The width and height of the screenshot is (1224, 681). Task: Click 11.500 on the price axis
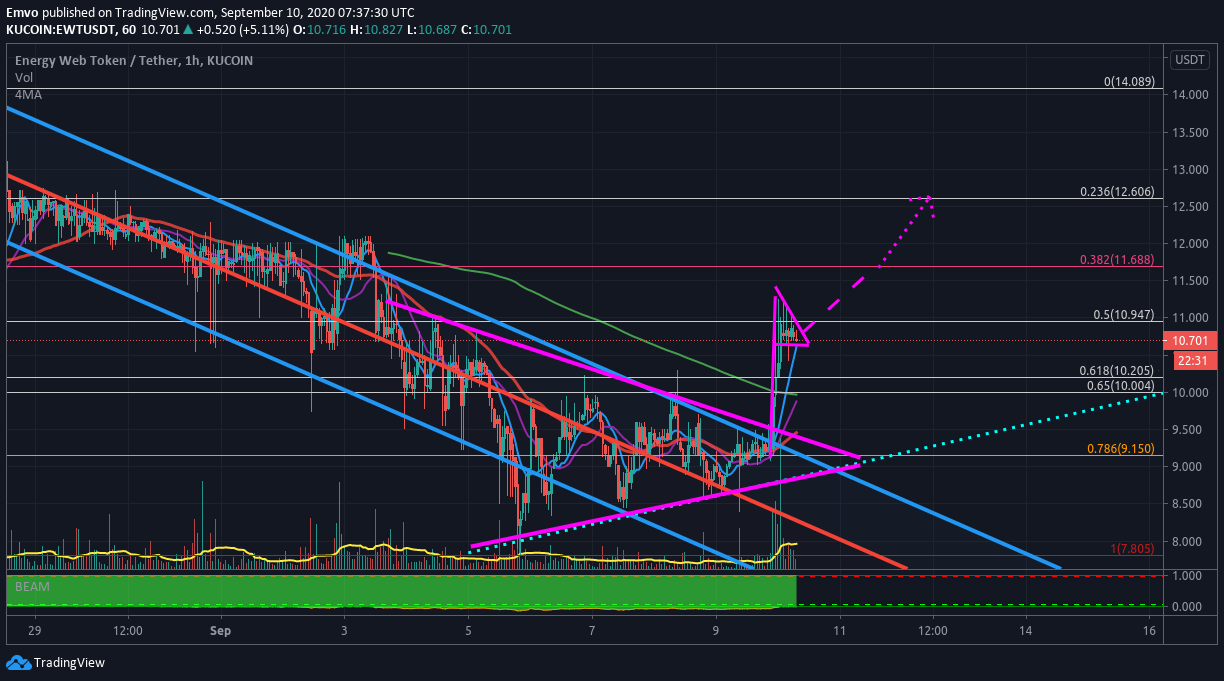1189,281
